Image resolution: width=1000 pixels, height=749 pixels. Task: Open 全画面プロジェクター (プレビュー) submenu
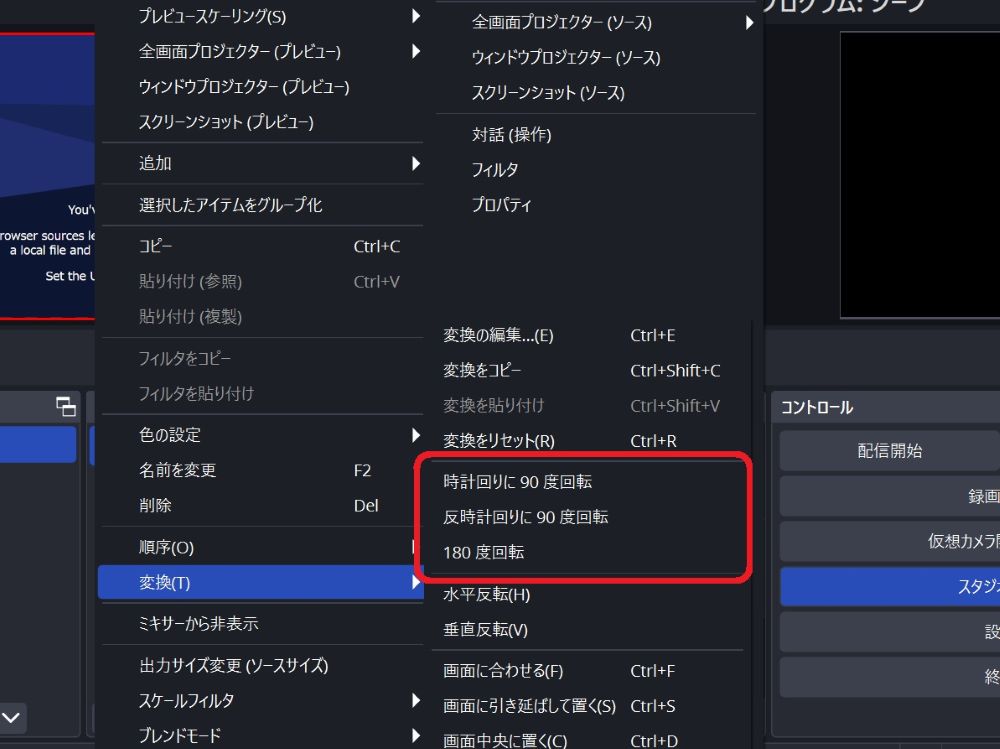click(x=261, y=51)
